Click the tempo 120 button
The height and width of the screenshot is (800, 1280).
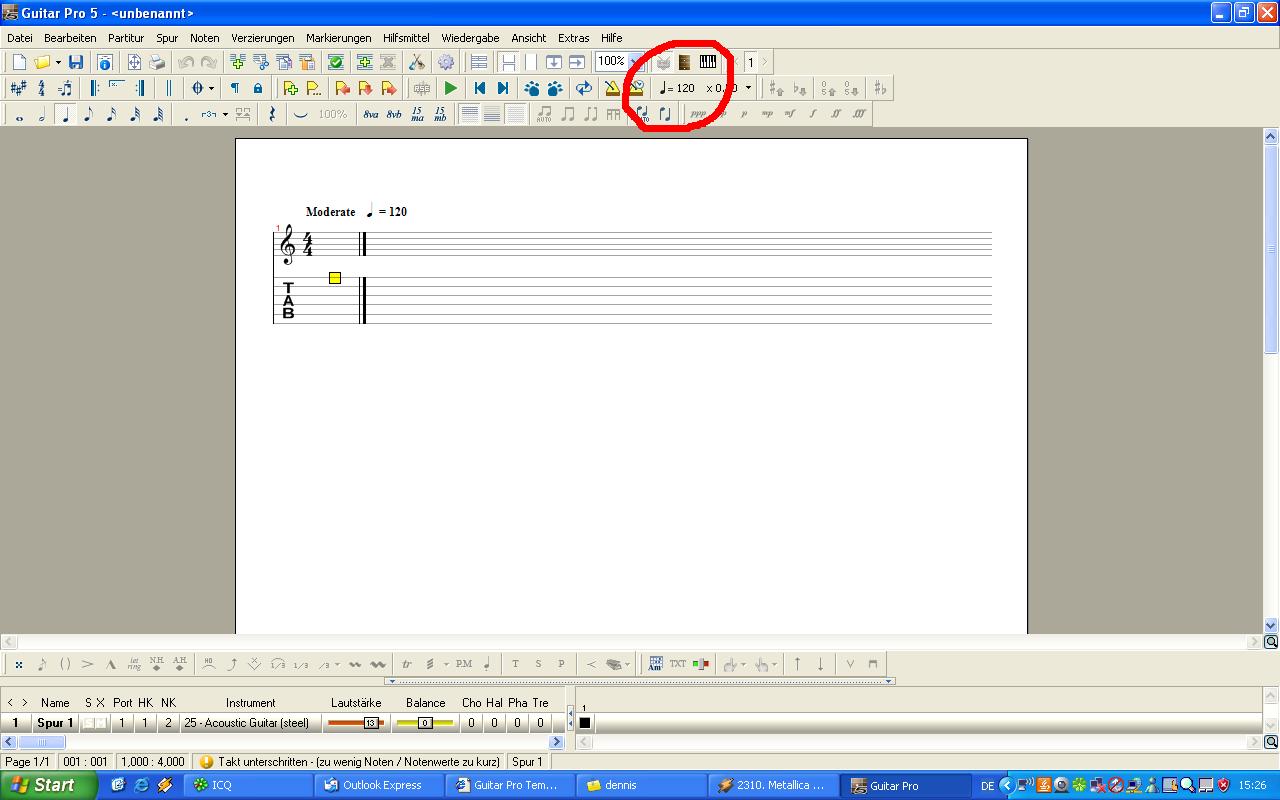pos(677,88)
